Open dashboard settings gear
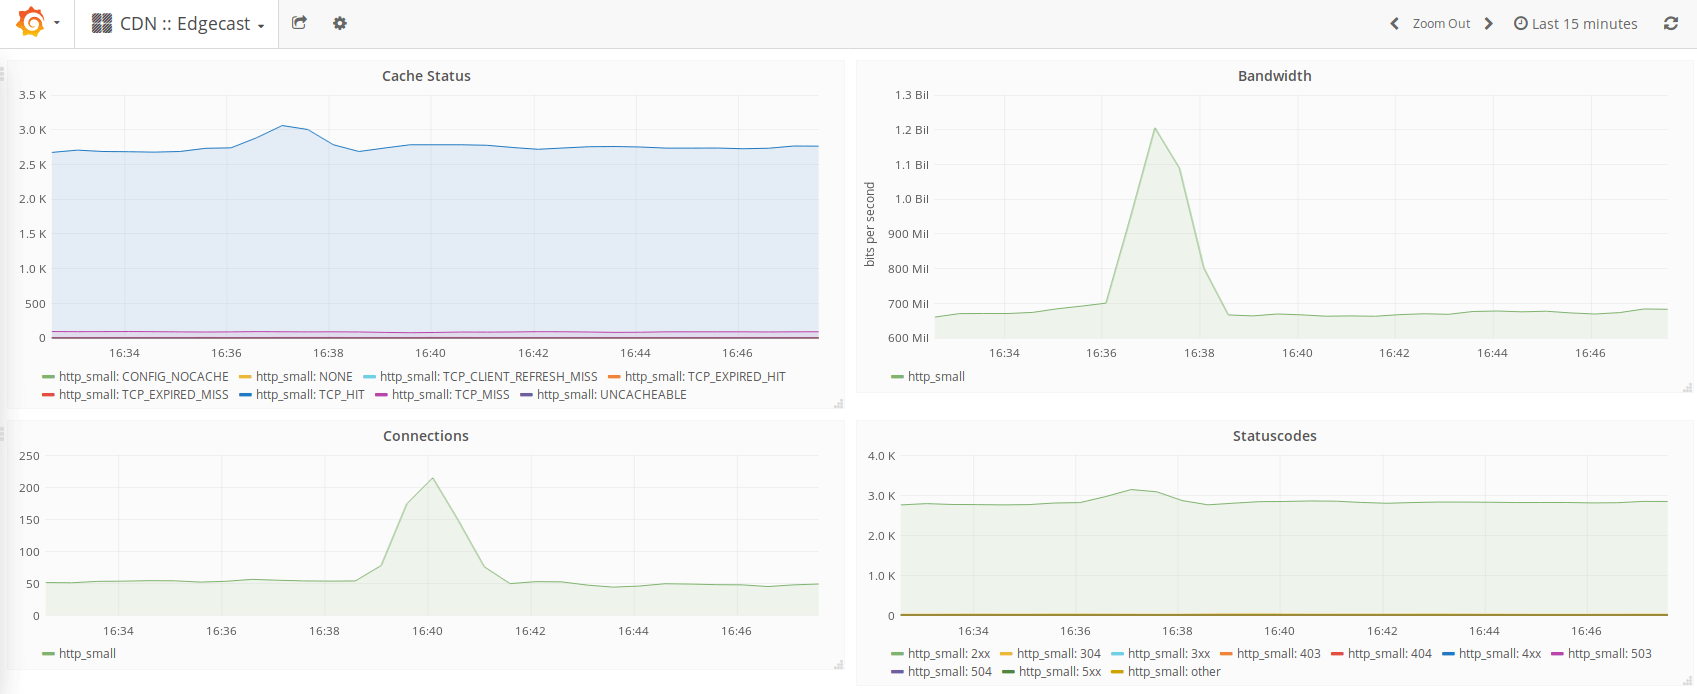The height and width of the screenshot is (694, 1697). click(340, 23)
